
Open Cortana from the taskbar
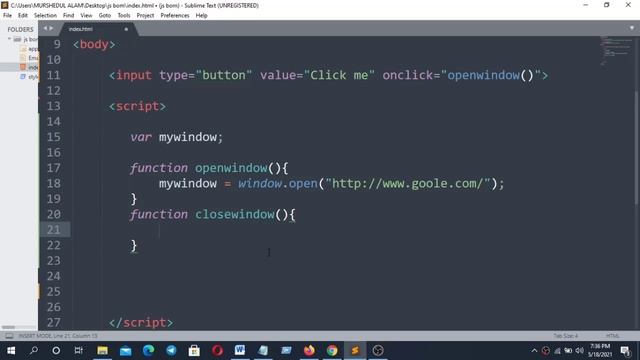(56, 351)
